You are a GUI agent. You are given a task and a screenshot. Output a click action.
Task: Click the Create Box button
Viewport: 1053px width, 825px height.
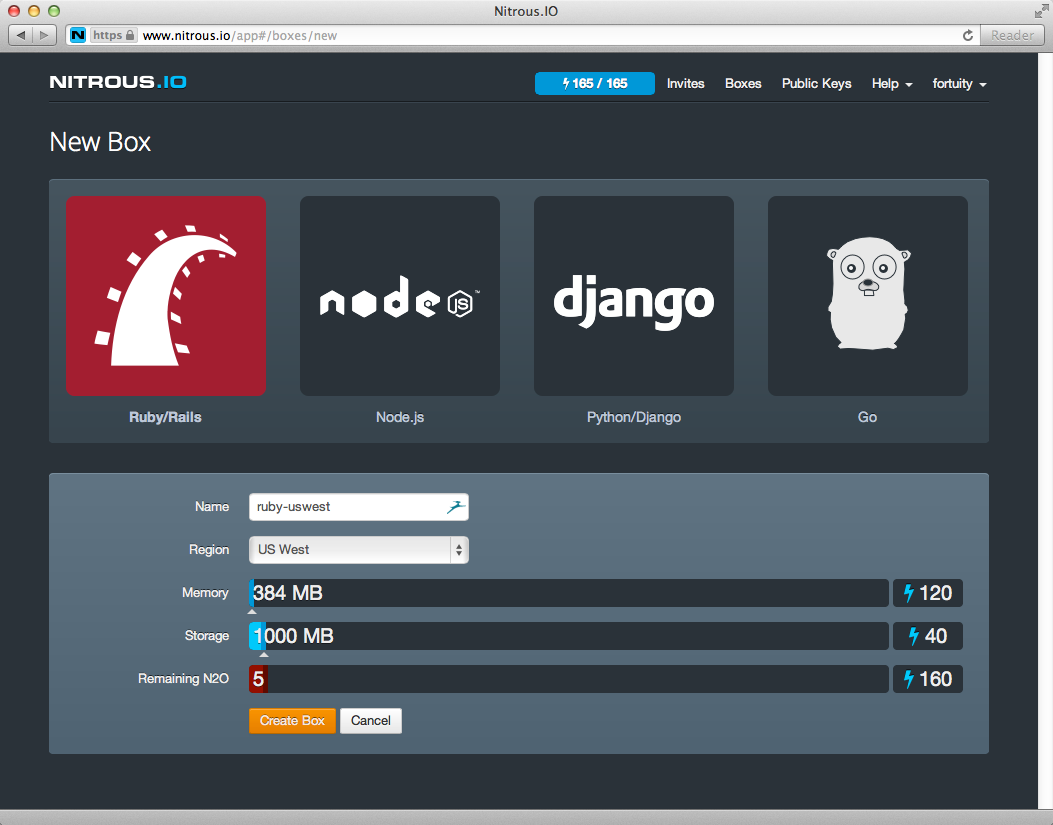pyautogui.click(x=292, y=721)
